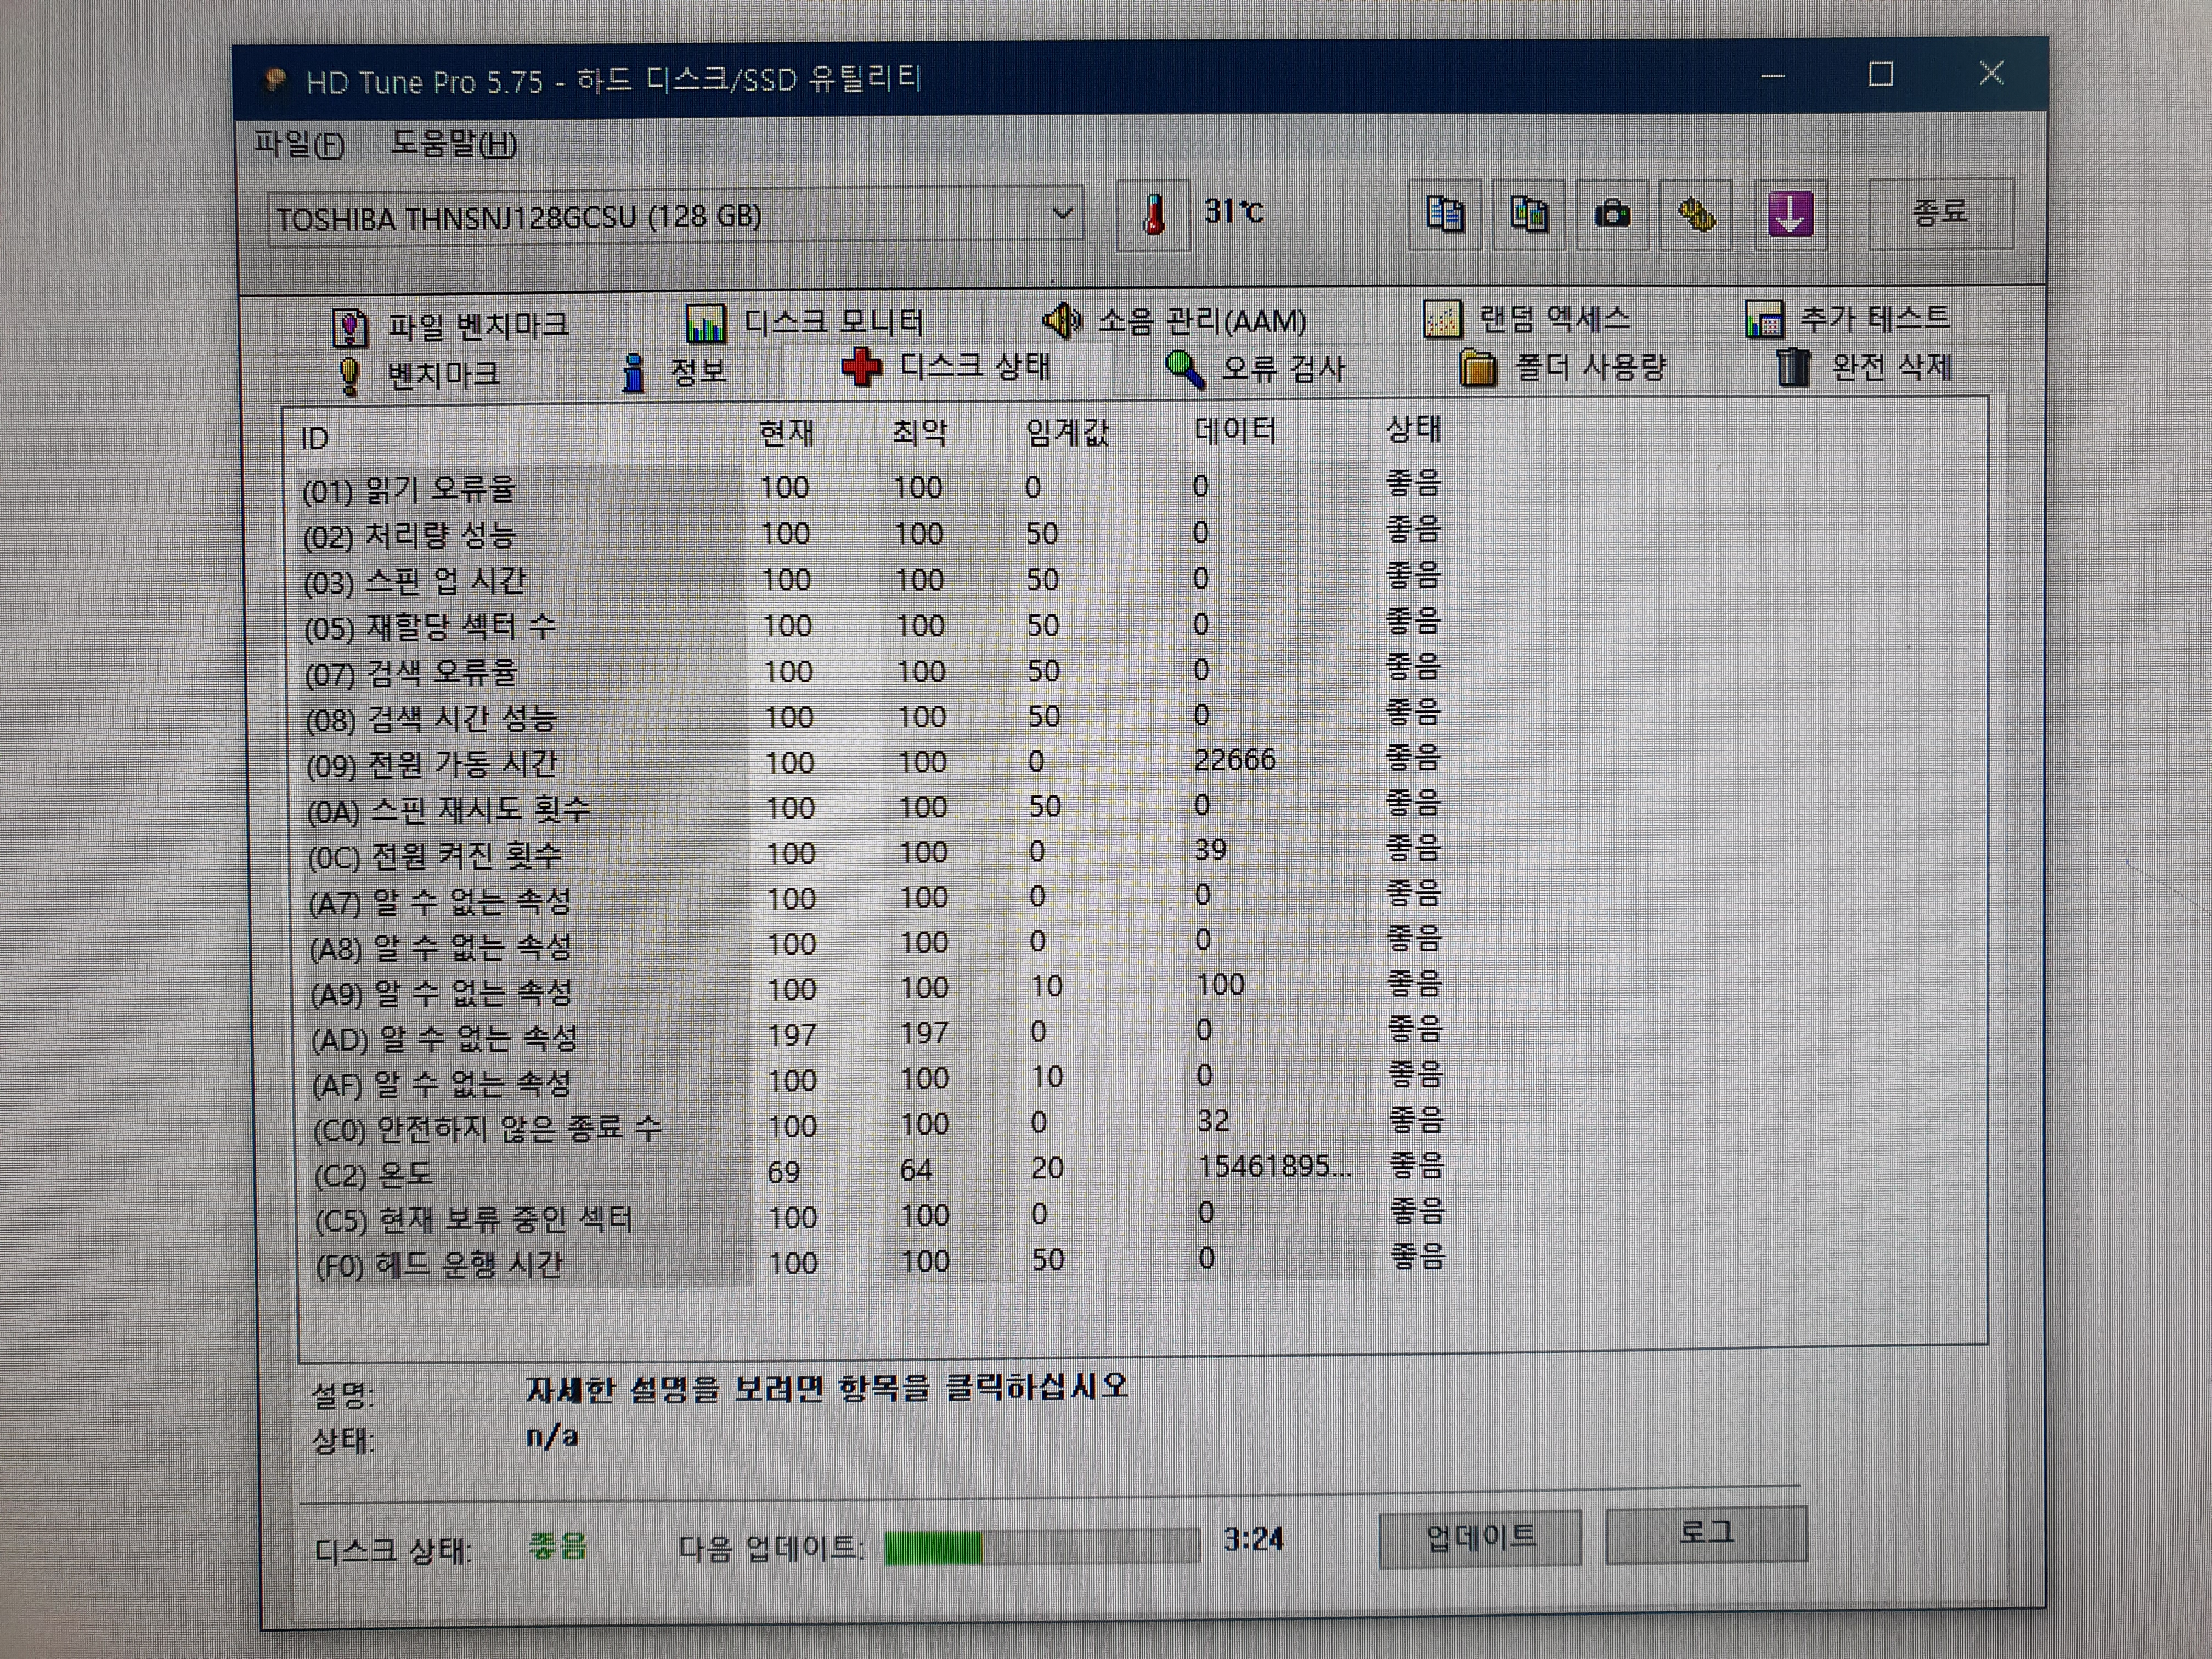Select the (07) 검색 오류율 row
This screenshot has width=2212, height=1659.
point(873,672)
